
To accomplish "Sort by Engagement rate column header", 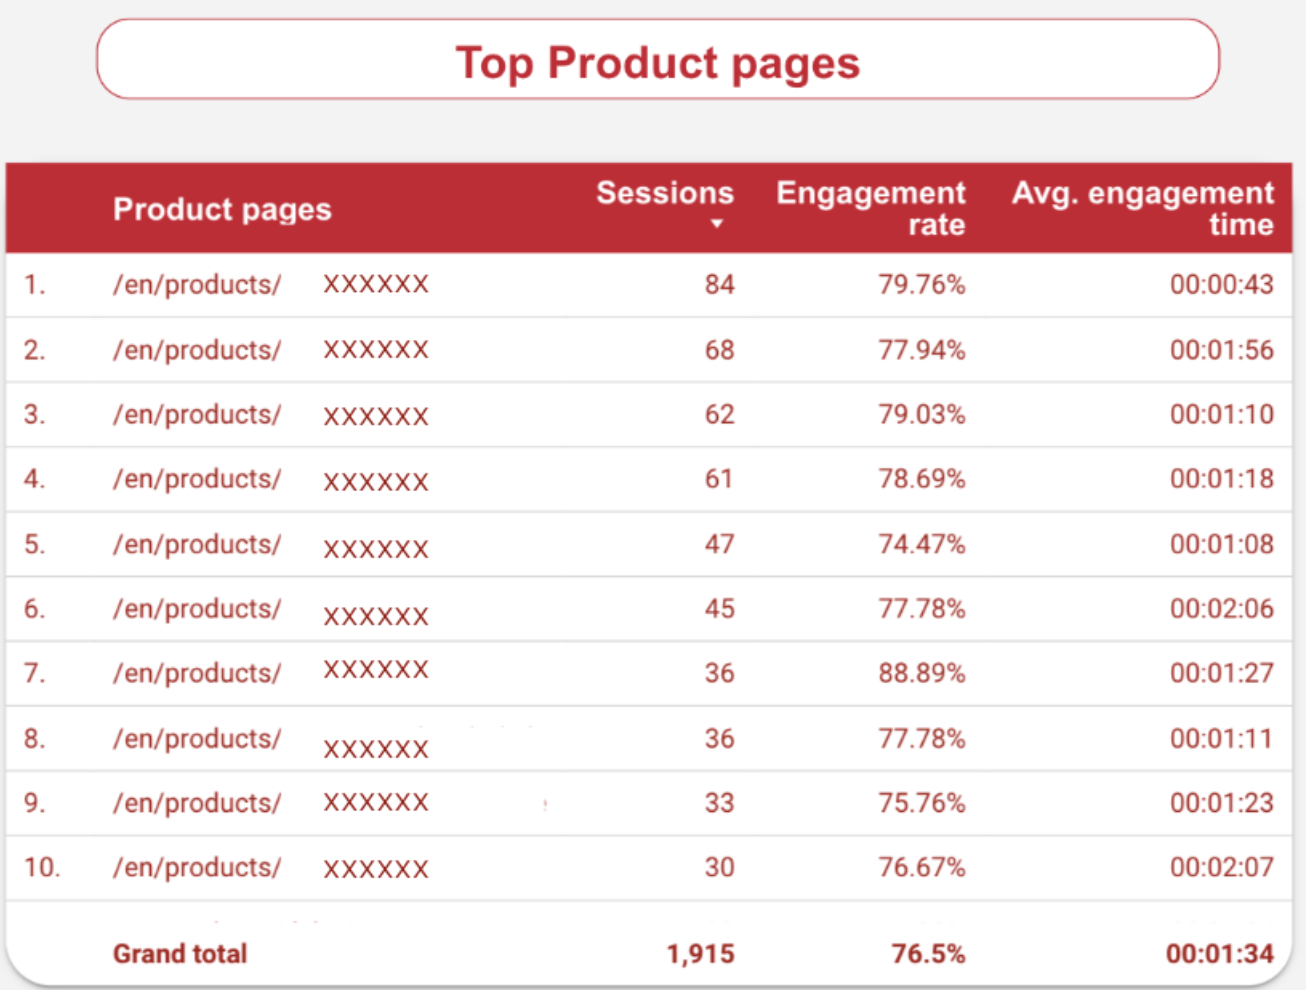I will click(x=870, y=208).
